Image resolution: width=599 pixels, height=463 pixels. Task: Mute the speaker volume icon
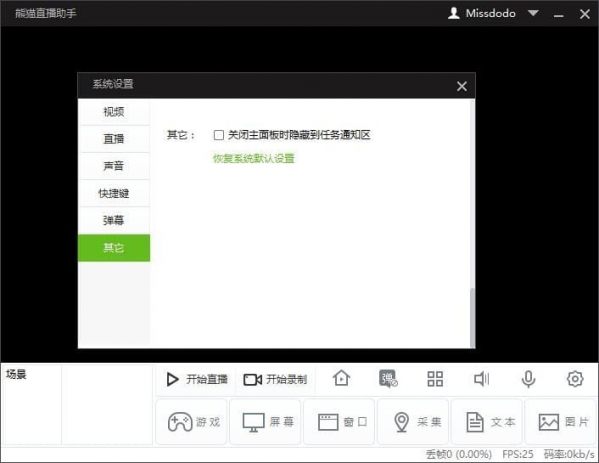coord(481,379)
